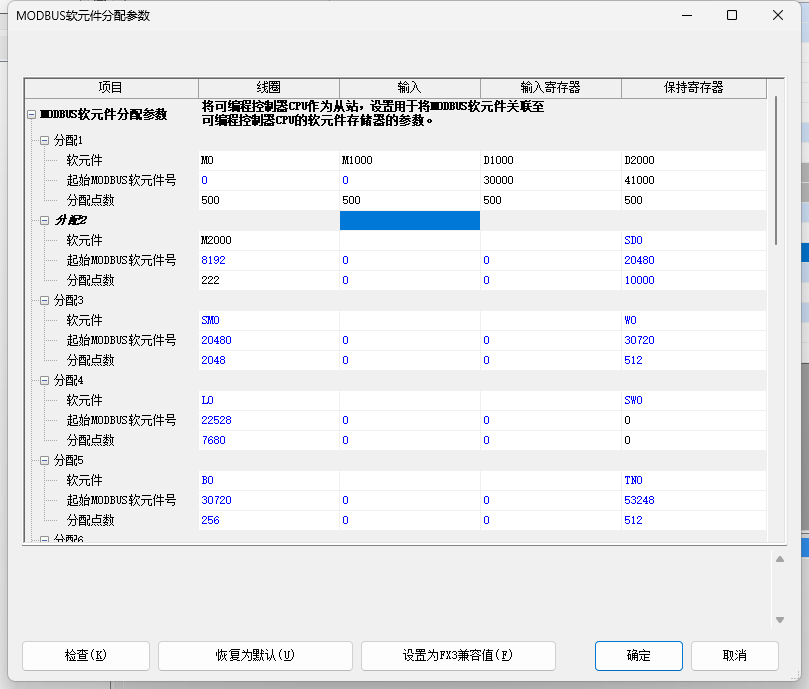This screenshot has height=689, width=809.
Task: Click the 输入寄存器 column header
Action: pyautogui.click(x=550, y=88)
